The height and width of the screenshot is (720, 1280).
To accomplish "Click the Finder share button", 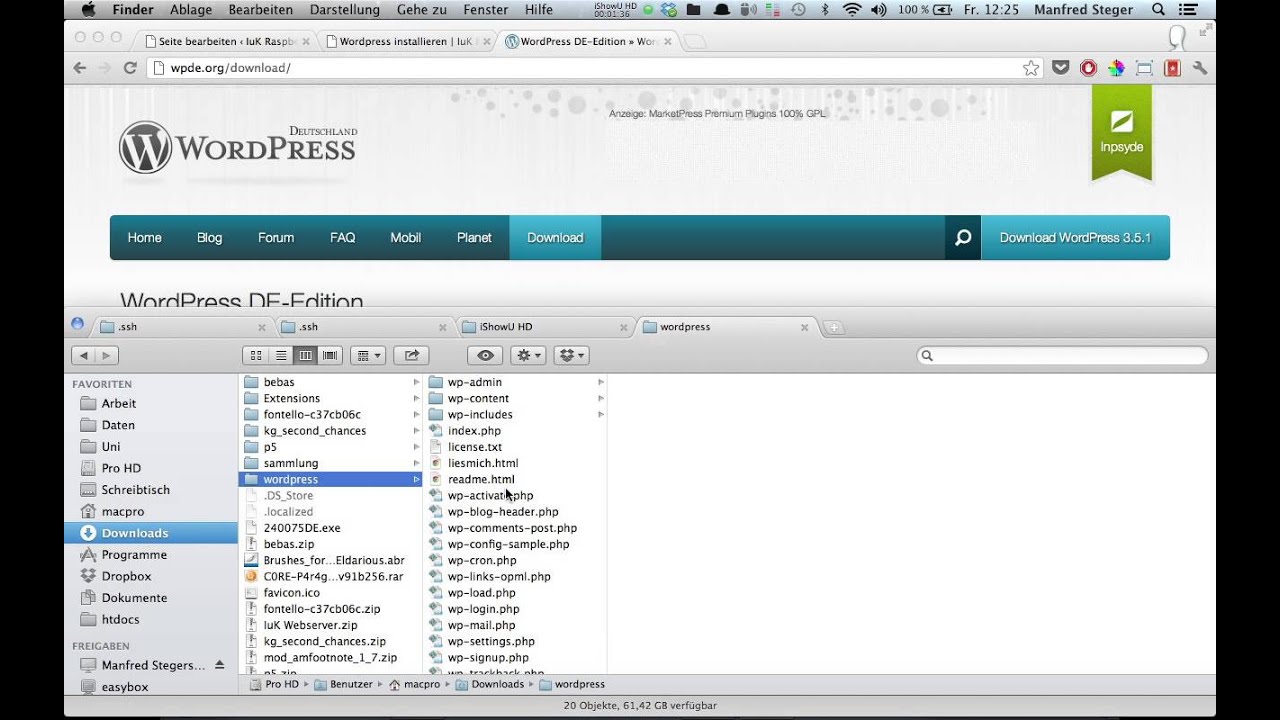I will coord(411,355).
